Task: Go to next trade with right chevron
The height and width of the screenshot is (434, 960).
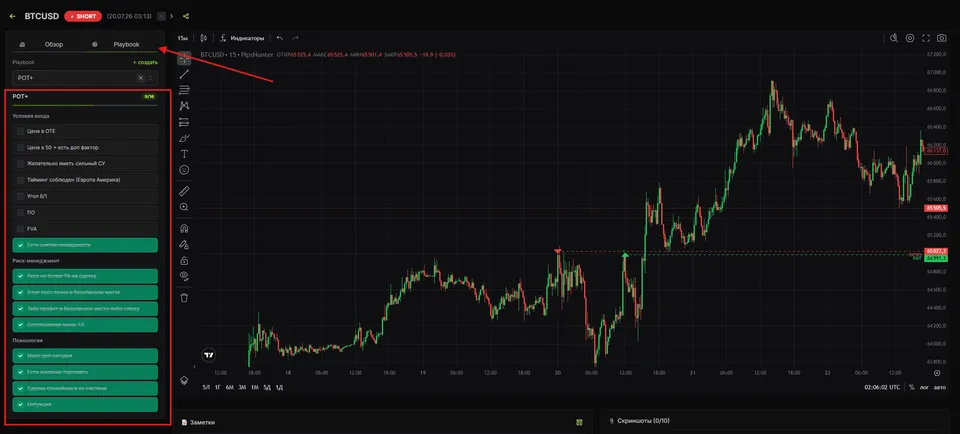Action: click(x=171, y=17)
